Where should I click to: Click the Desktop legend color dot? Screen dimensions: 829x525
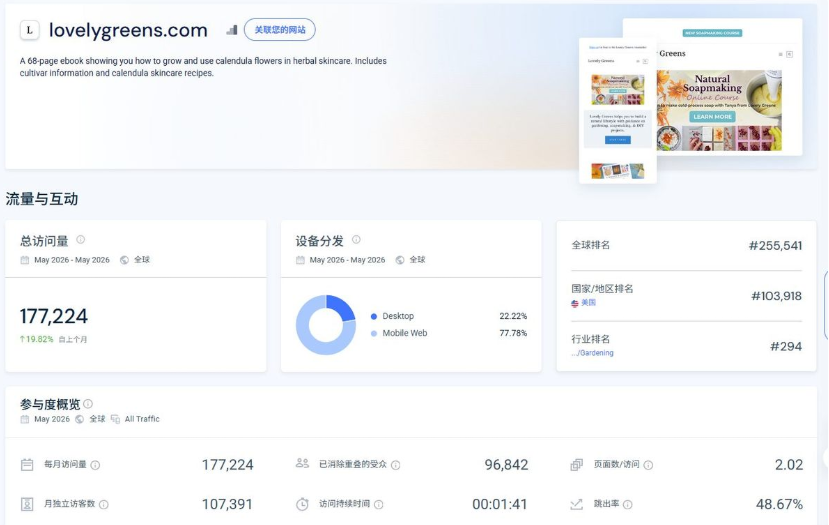coord(374,317)
